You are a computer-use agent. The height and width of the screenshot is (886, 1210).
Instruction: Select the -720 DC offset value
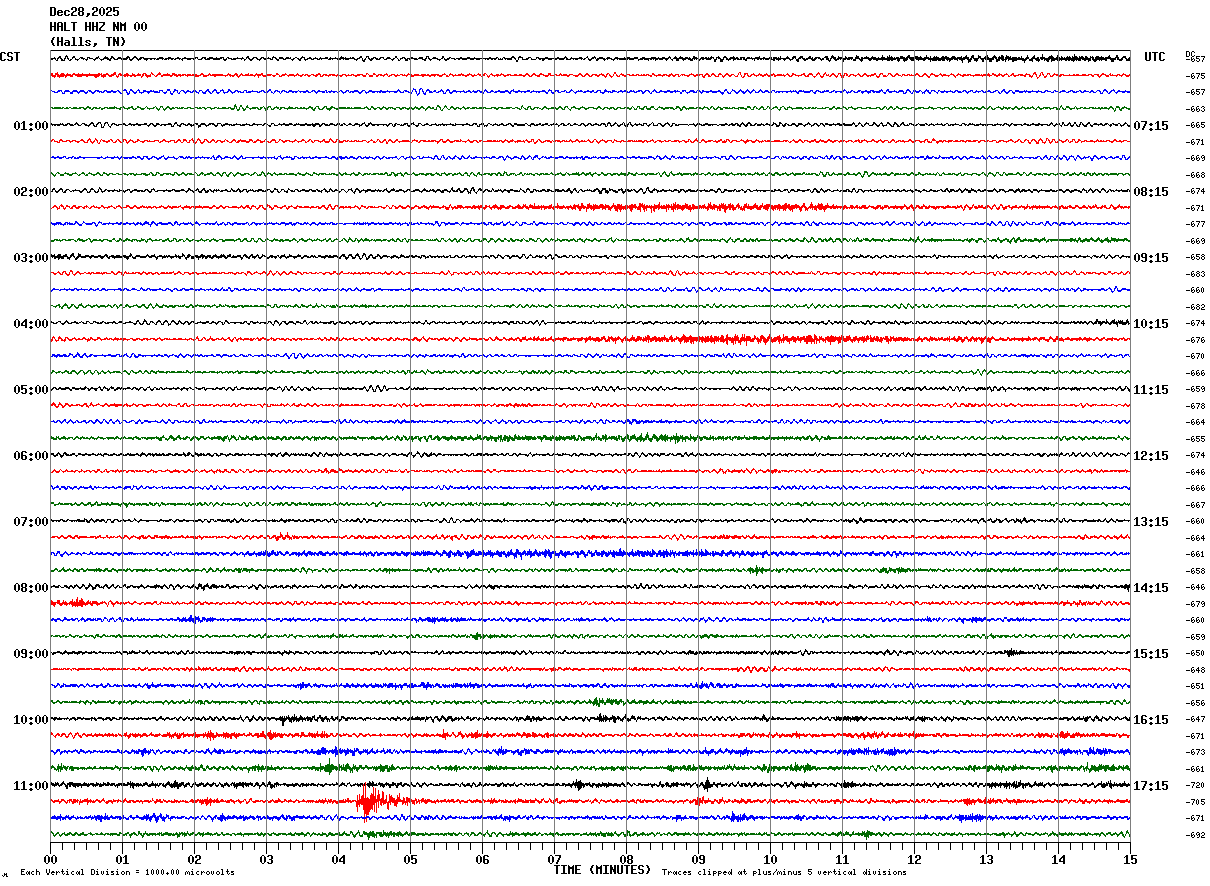(x=1195, y=786)
